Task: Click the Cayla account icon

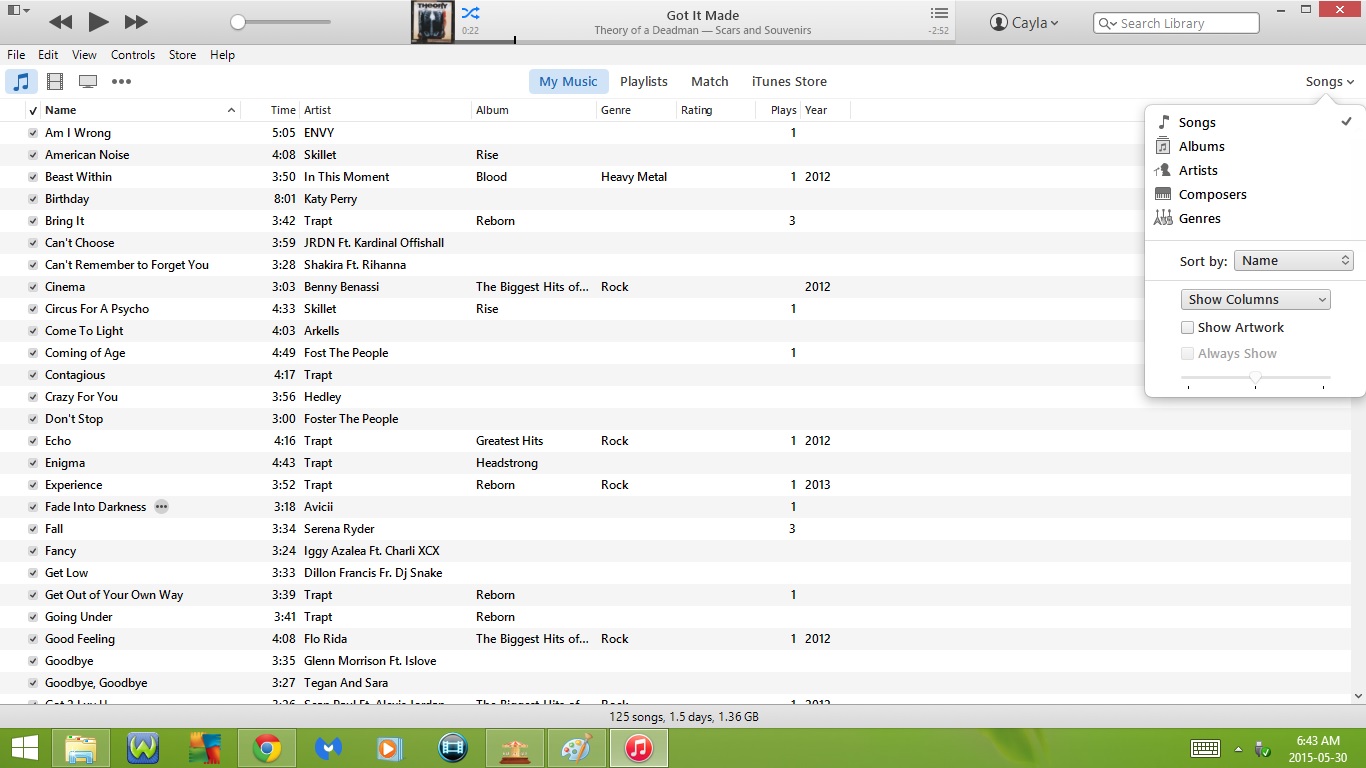Action: (x=999, y=22)
